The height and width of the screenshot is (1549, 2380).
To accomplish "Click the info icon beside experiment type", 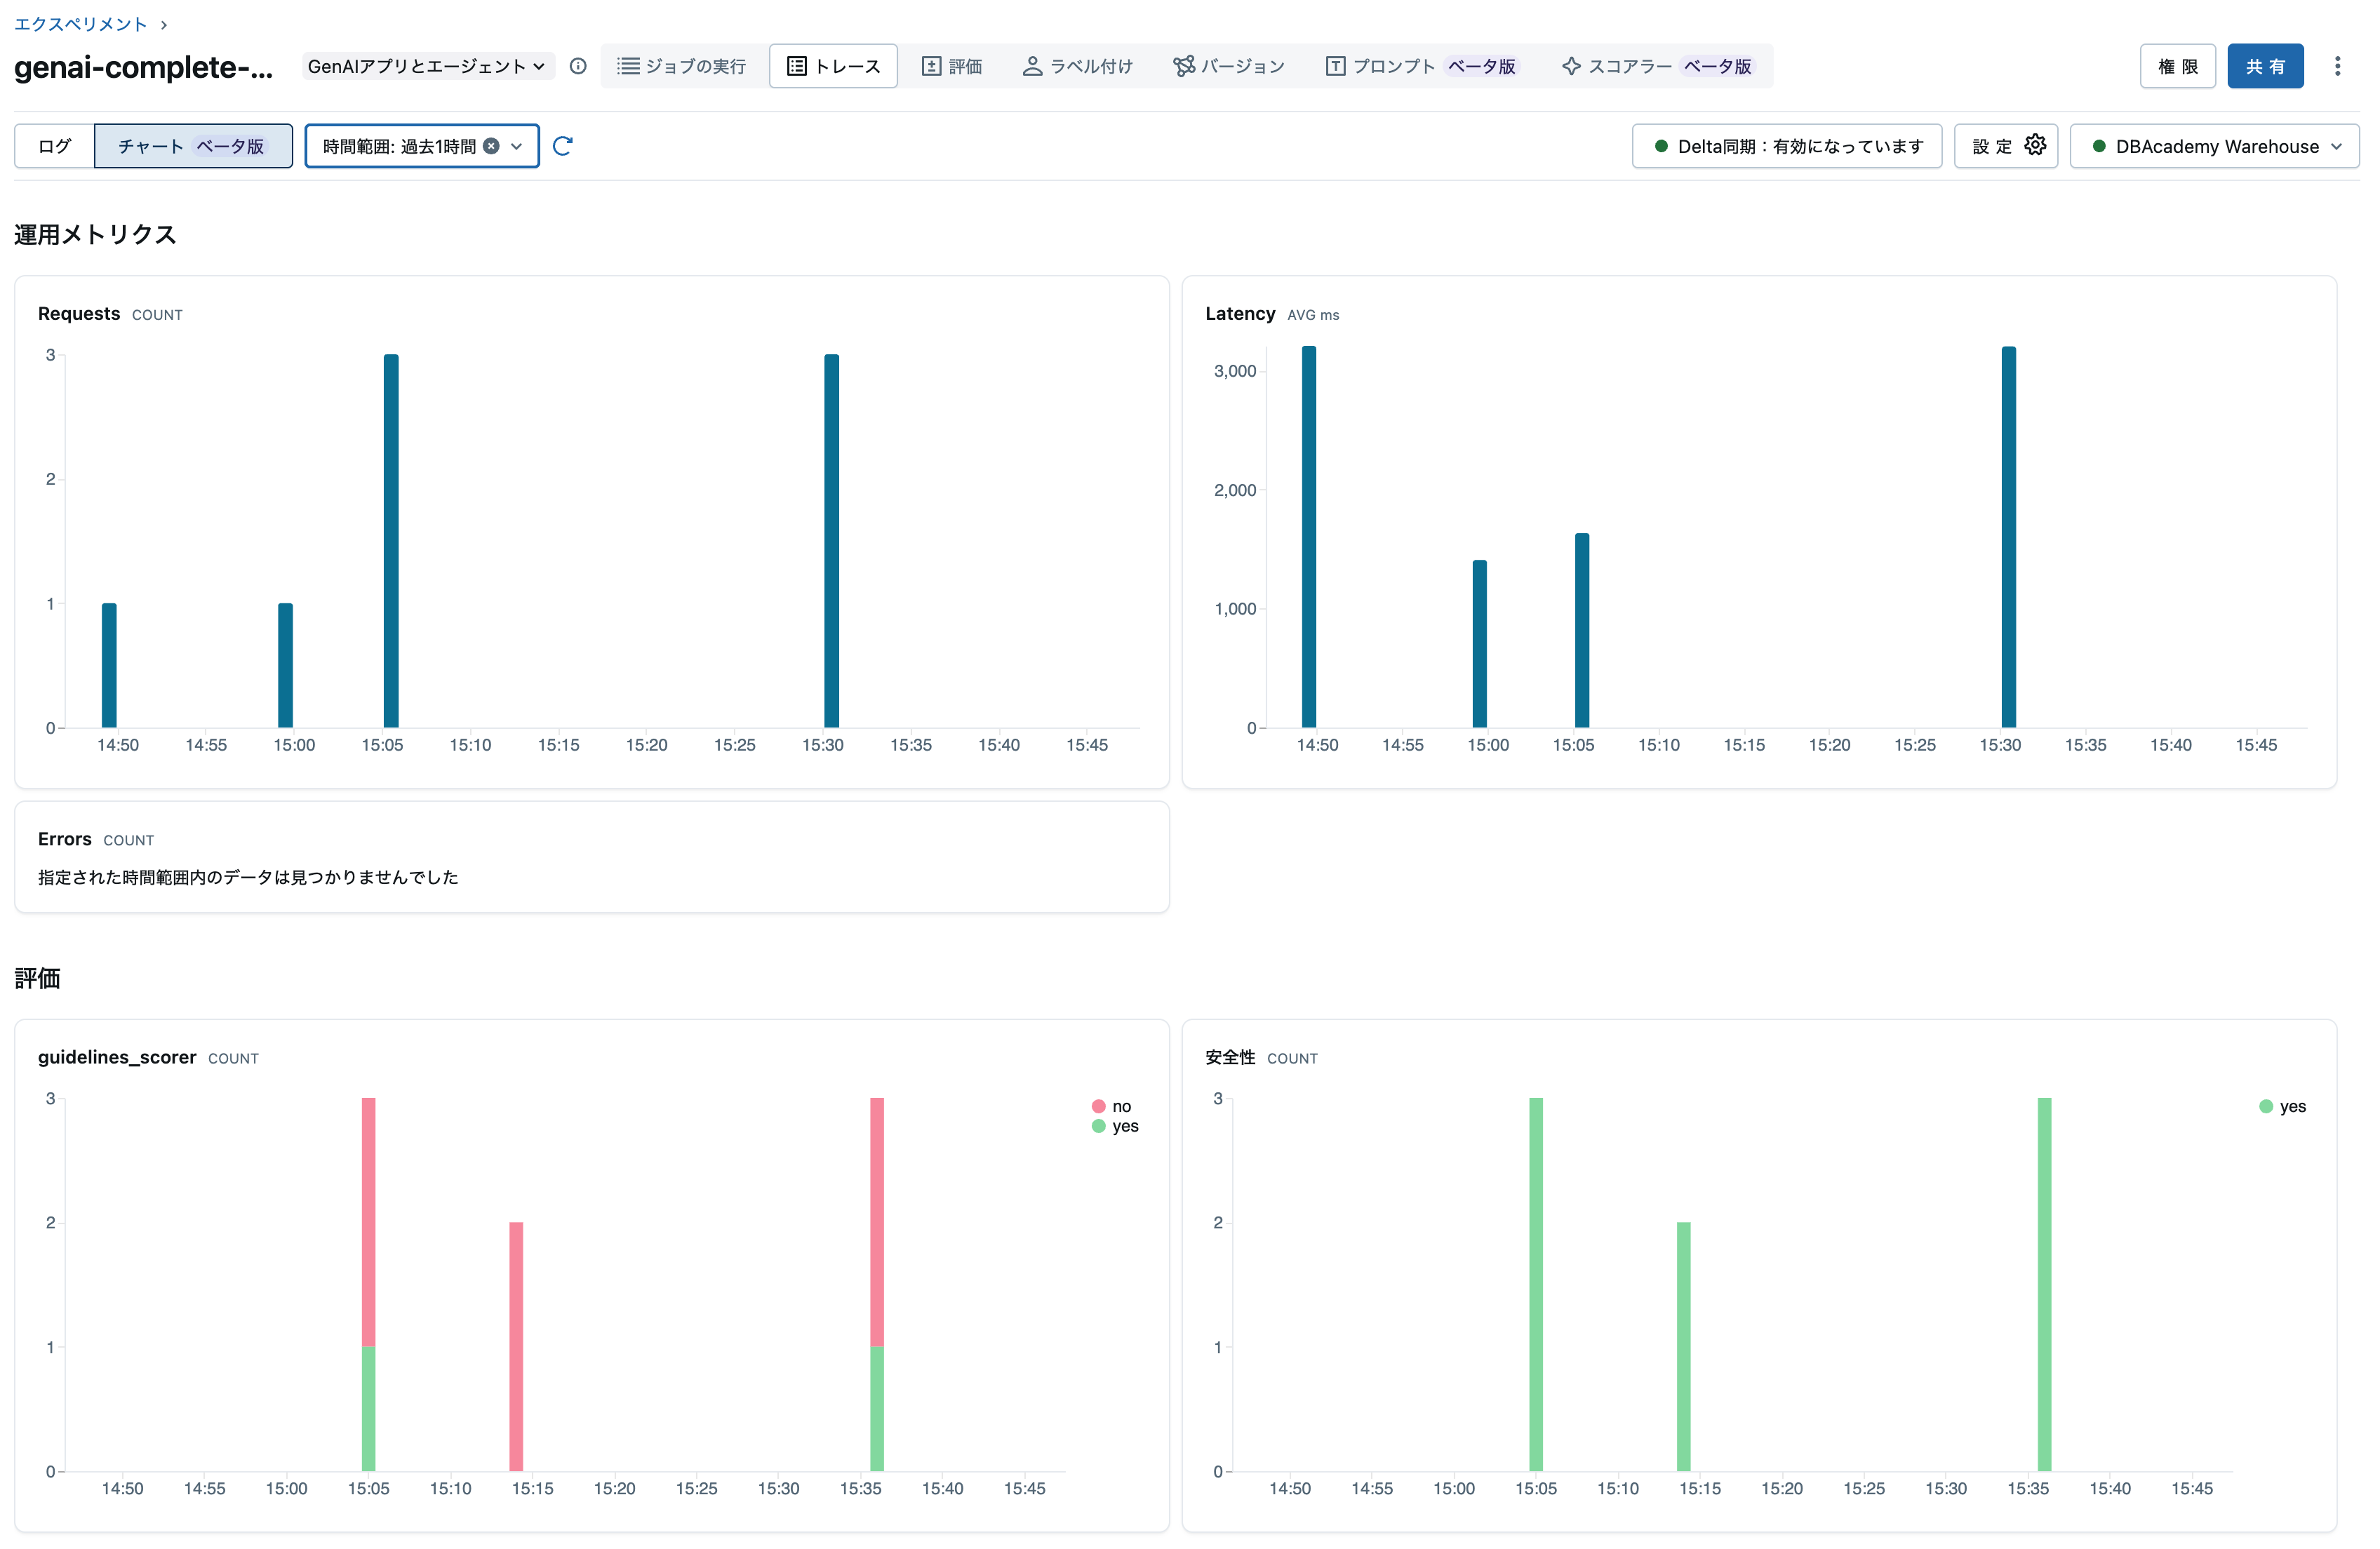I will 578,66.
